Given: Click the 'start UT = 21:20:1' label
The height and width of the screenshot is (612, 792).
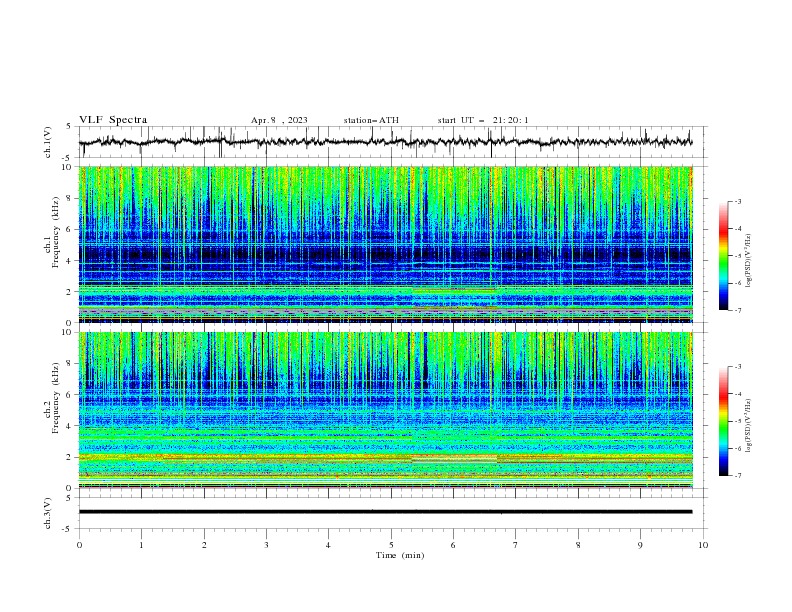Looking at the screenshot, I should tap(483, 120).
